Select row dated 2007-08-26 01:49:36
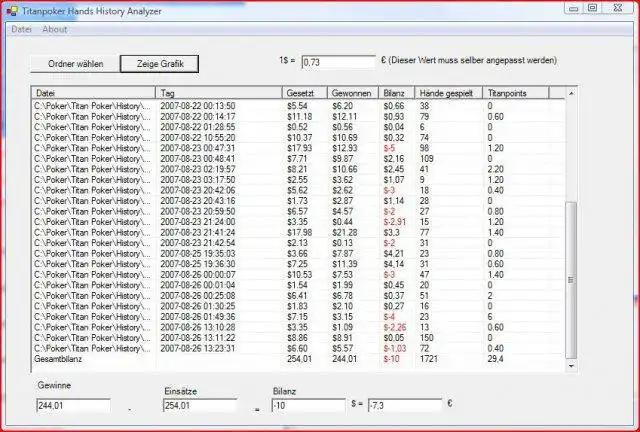This screenshot has height=432, width=640. coord(299,317)
